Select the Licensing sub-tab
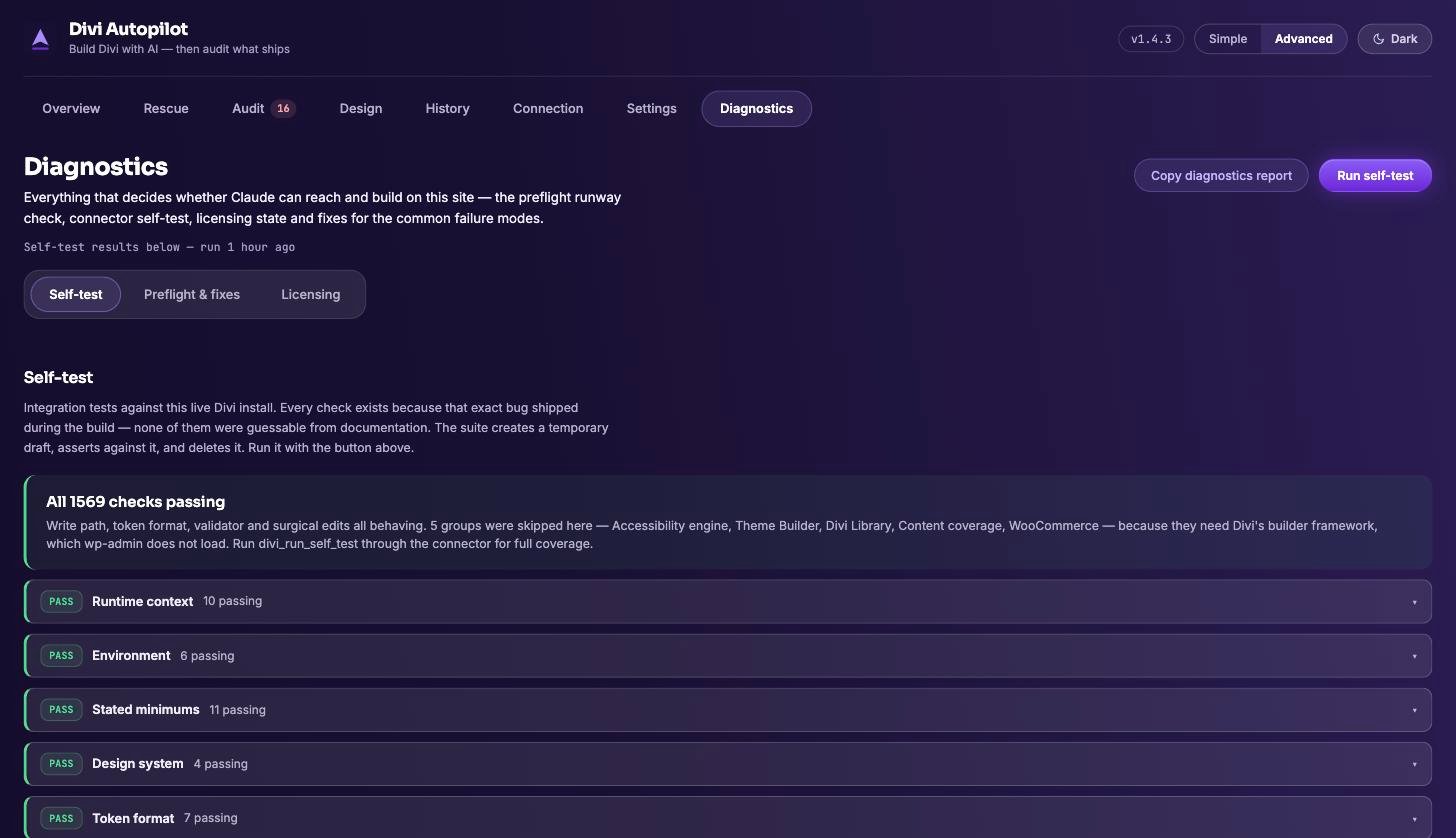 pyautogui.click(x=310, y=294)
